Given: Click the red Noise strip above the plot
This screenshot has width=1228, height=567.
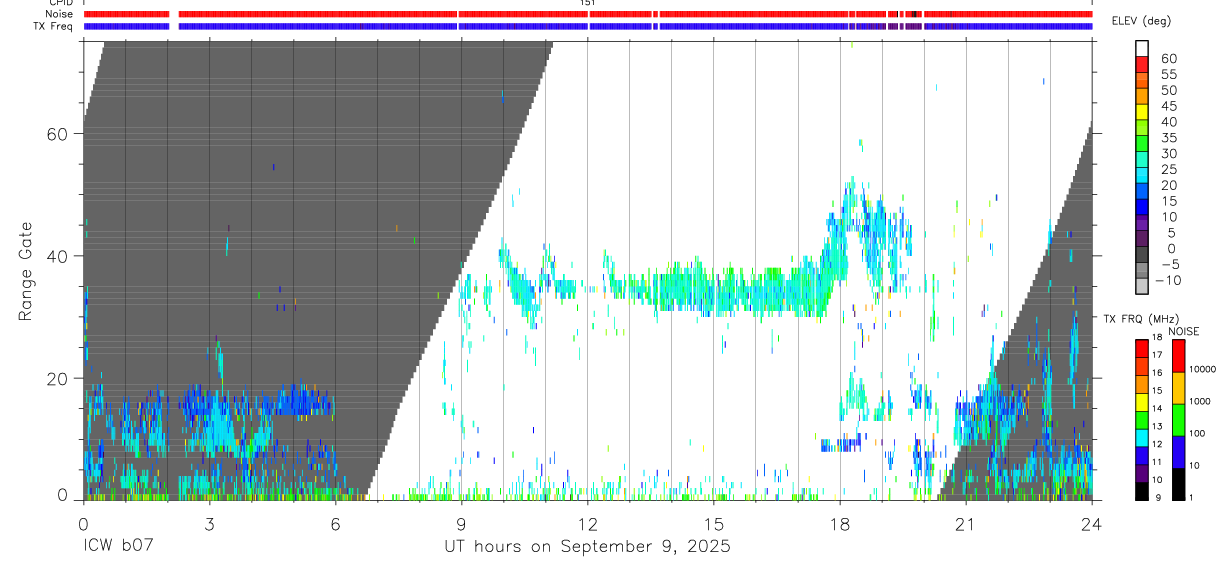Looking at the screenshot, I should (x=587, y=14).
